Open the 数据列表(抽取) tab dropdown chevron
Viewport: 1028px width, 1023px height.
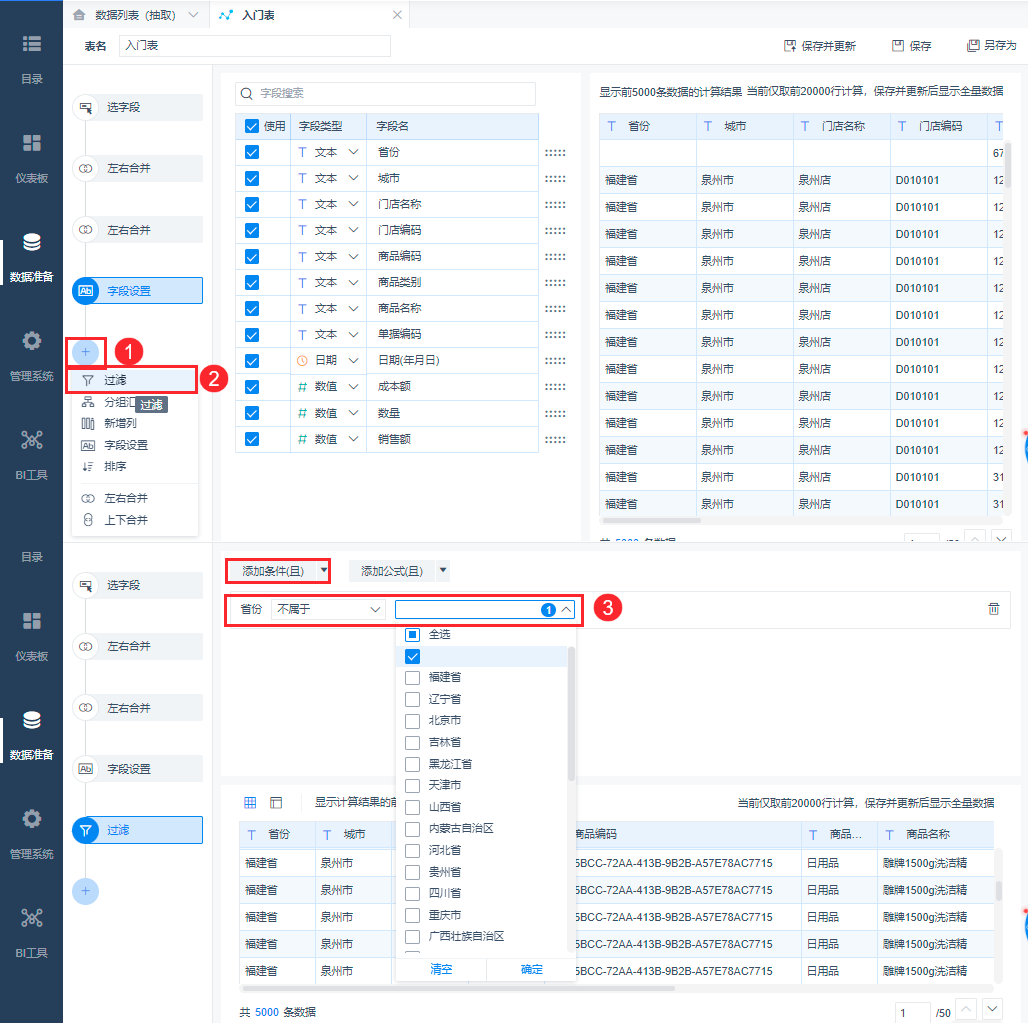(193, 14)
